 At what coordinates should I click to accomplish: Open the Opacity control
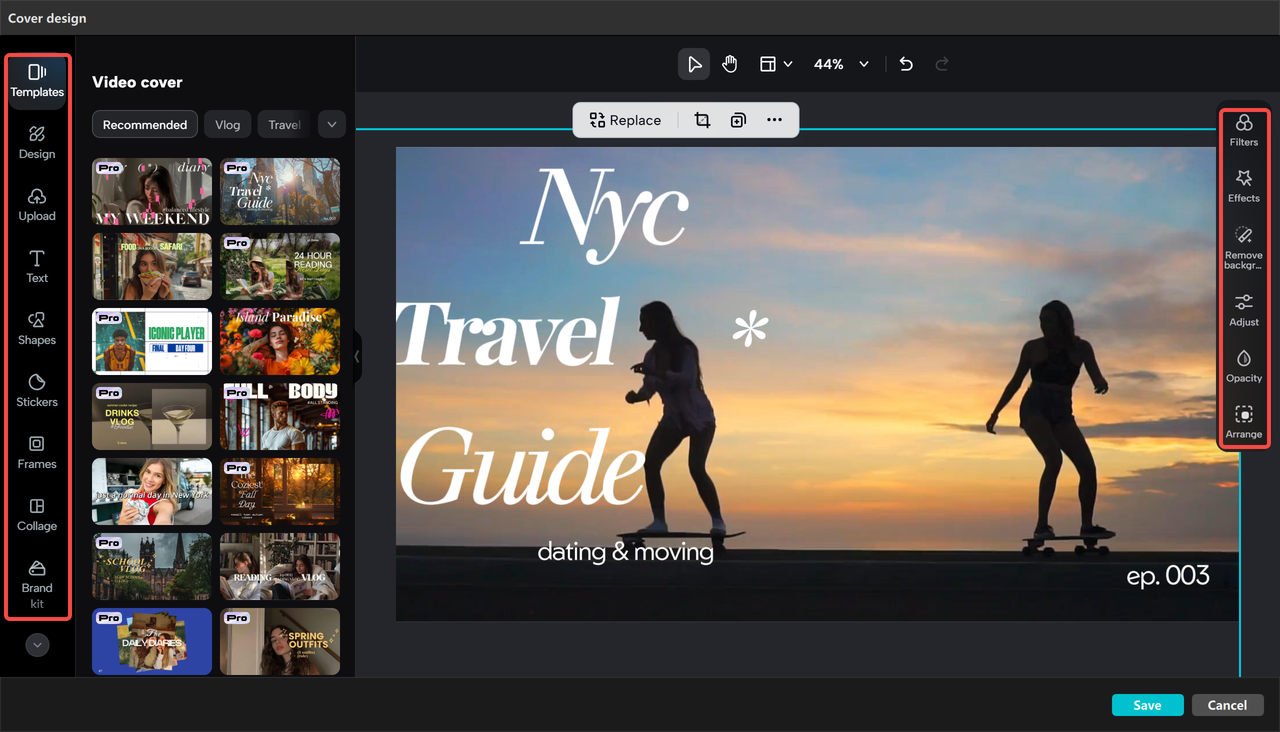coord(1243,366)
